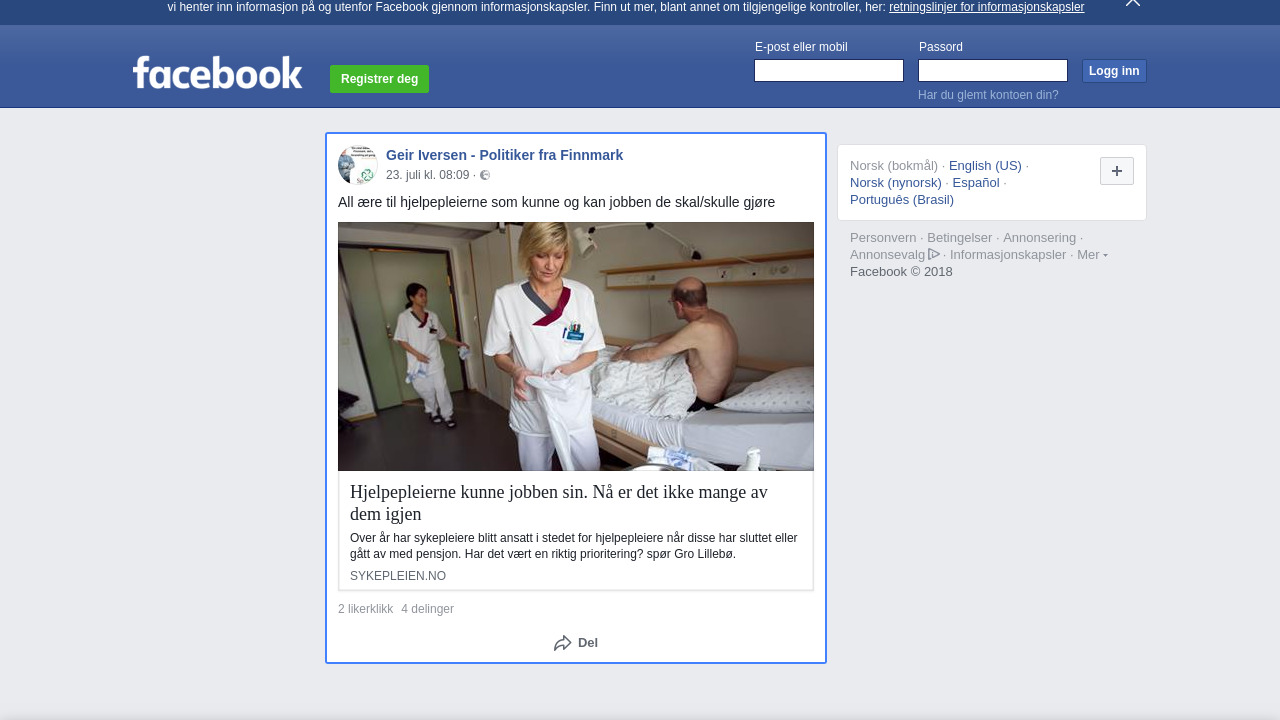Click the Logg inn button
Screen dimensions: 1280x720
pos(1114,71)
